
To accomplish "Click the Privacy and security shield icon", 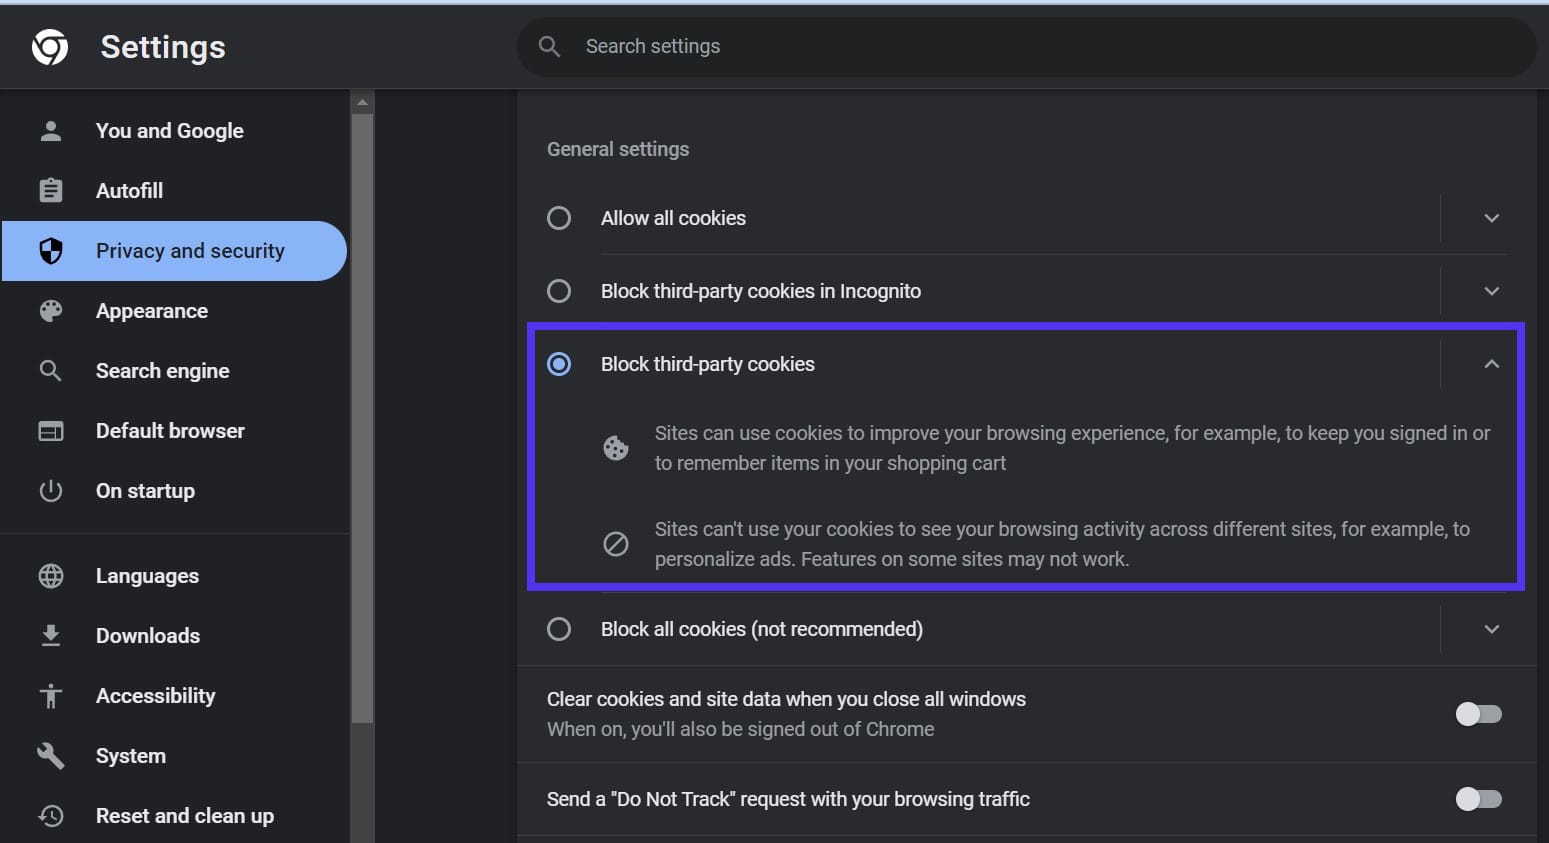I will (51, 251).
